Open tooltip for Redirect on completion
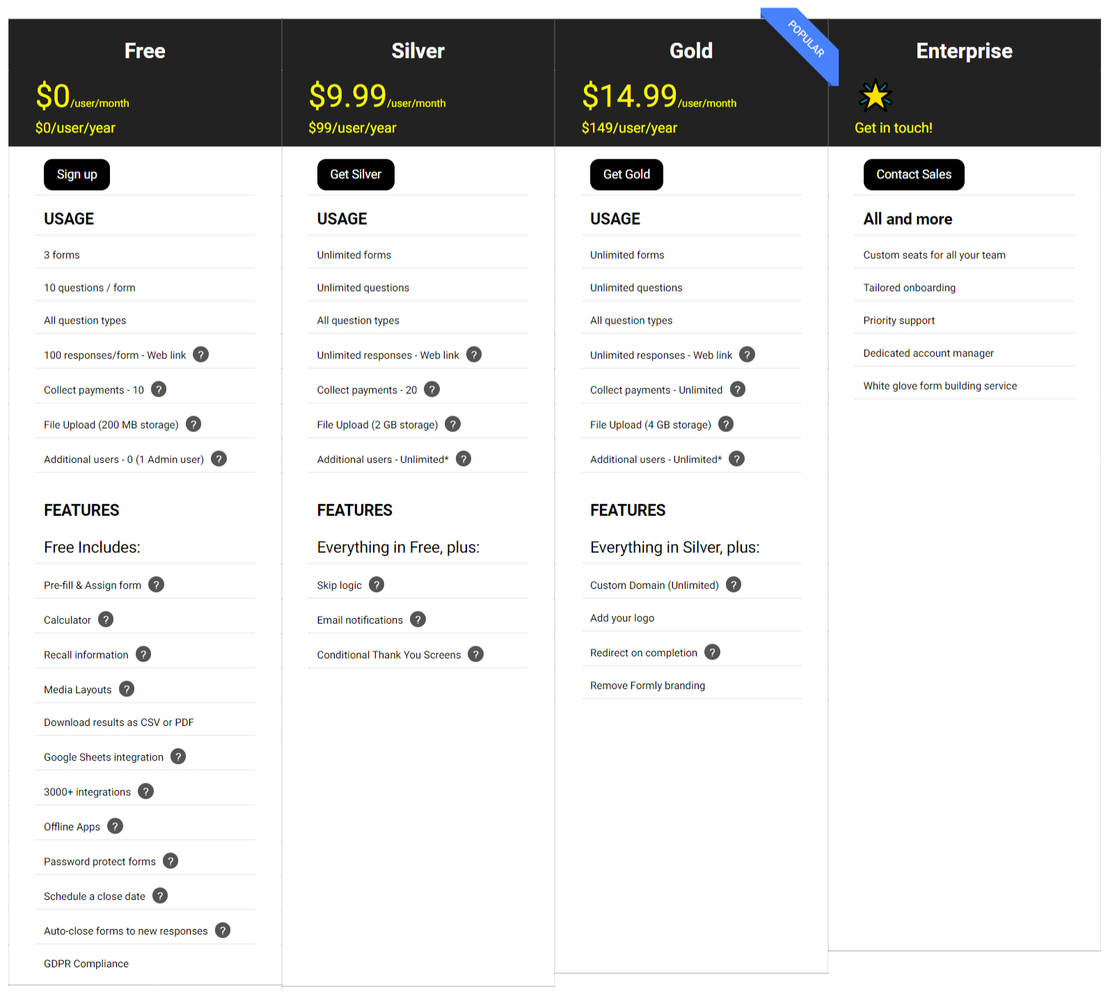Image resolution: width=1108 pixels, height=993 pixels. [712, 652]
